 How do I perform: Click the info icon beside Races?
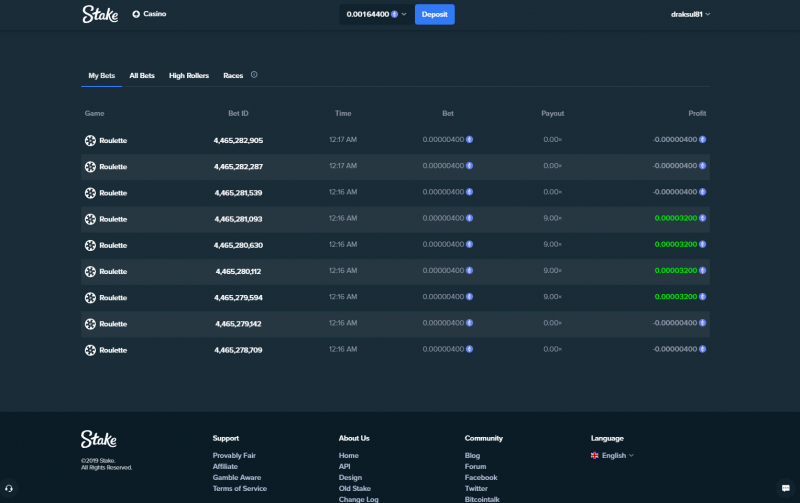point(254,74)
